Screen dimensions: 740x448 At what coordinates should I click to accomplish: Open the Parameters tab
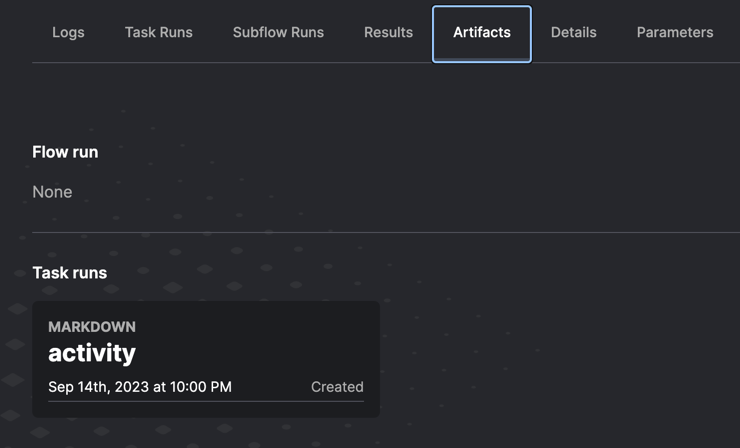(675, 33)
